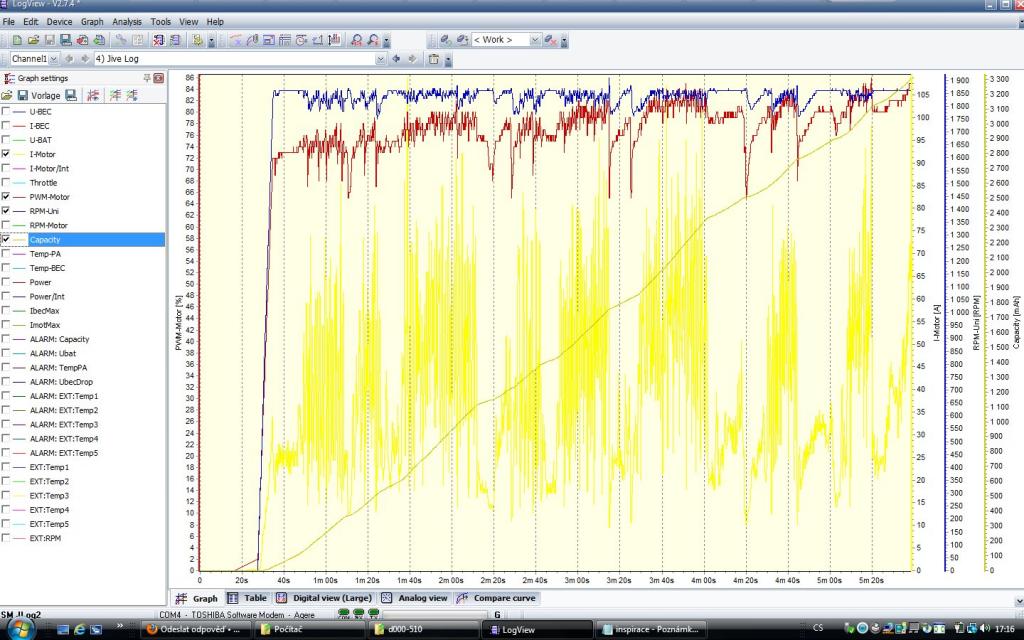Screen dimensions: 1024x640
Task: Click the New file icon in toolbar
Action: click(19, 40)
